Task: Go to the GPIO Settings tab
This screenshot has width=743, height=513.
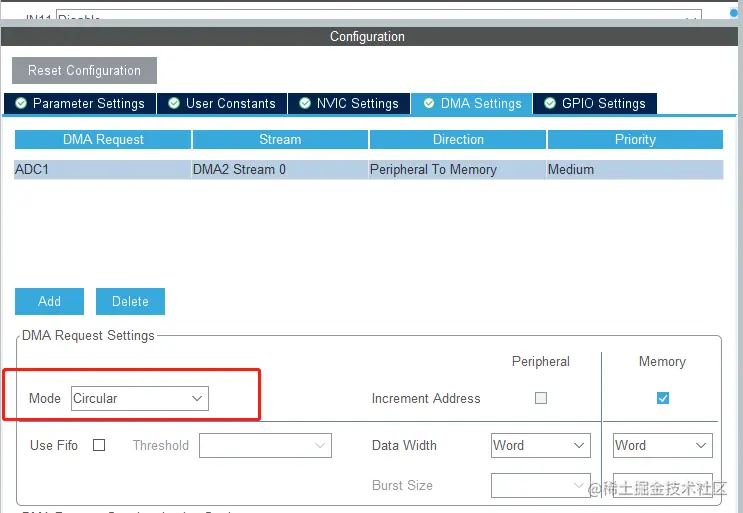Action: point(595,103)
